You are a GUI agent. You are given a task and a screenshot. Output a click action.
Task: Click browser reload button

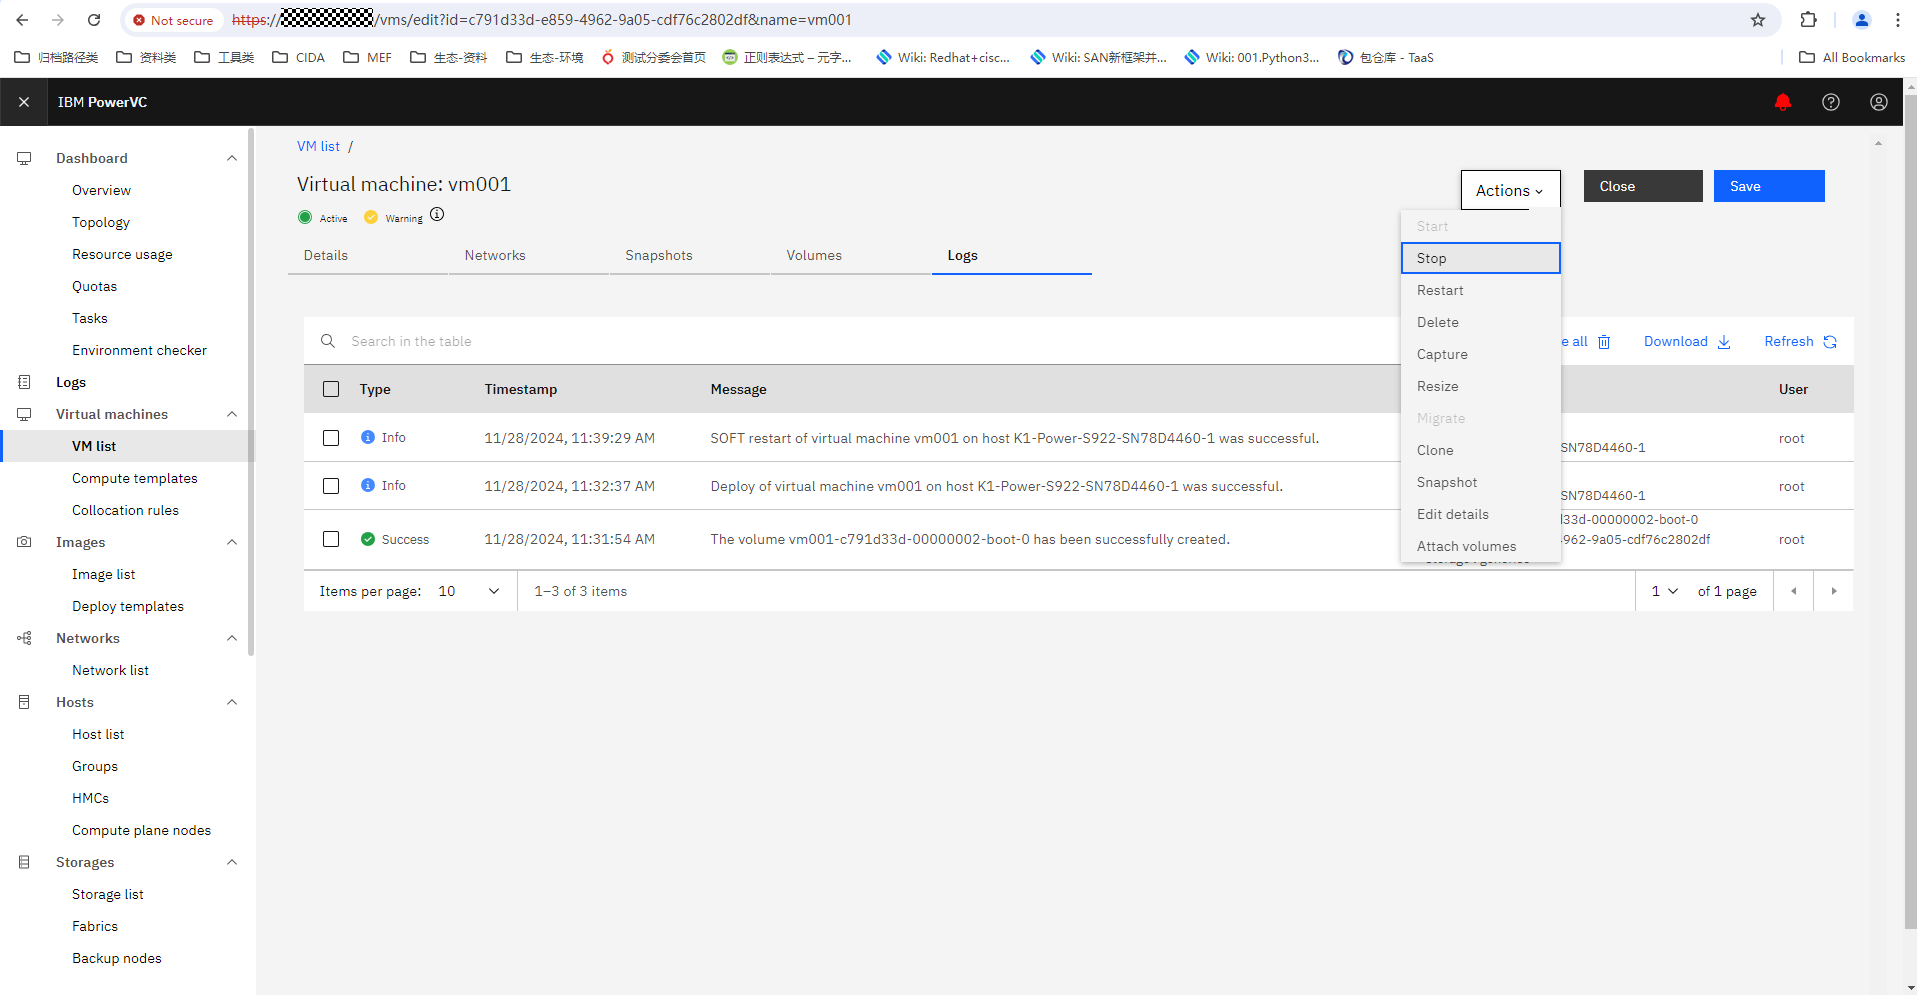pyautogui.click(x=94, y=20)
